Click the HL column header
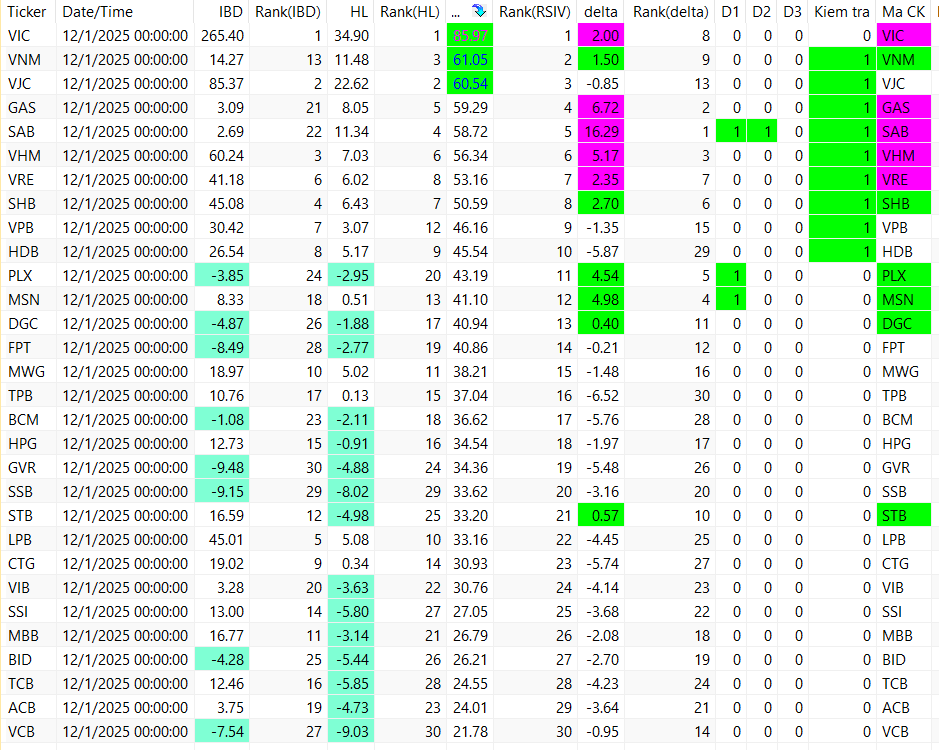 pos(359,11)
